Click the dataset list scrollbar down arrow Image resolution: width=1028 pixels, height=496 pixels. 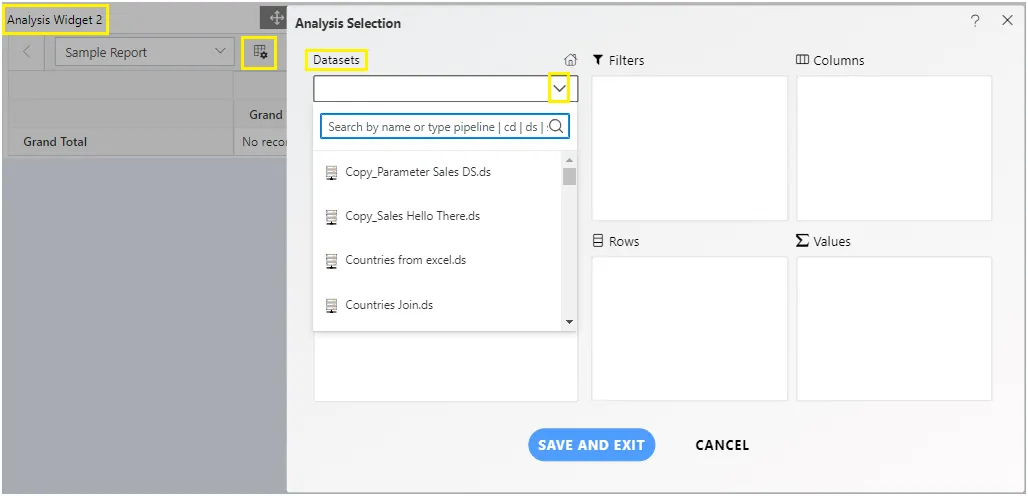569,322
